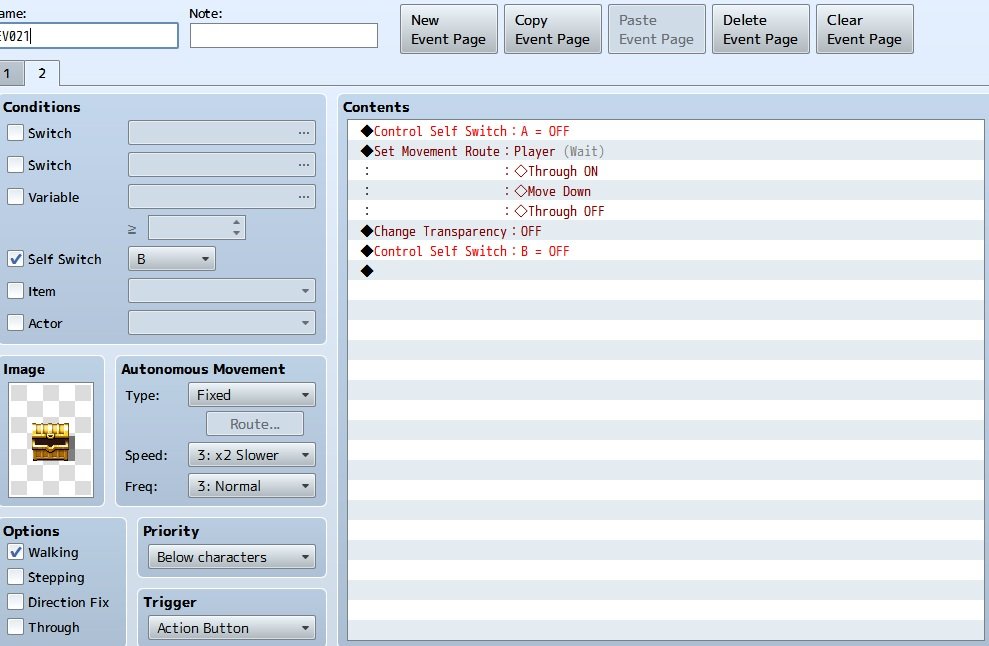The height and width of the screenshot is (646, 989).
Task: Open the Self Switch B dropdown
Action: 172,259
